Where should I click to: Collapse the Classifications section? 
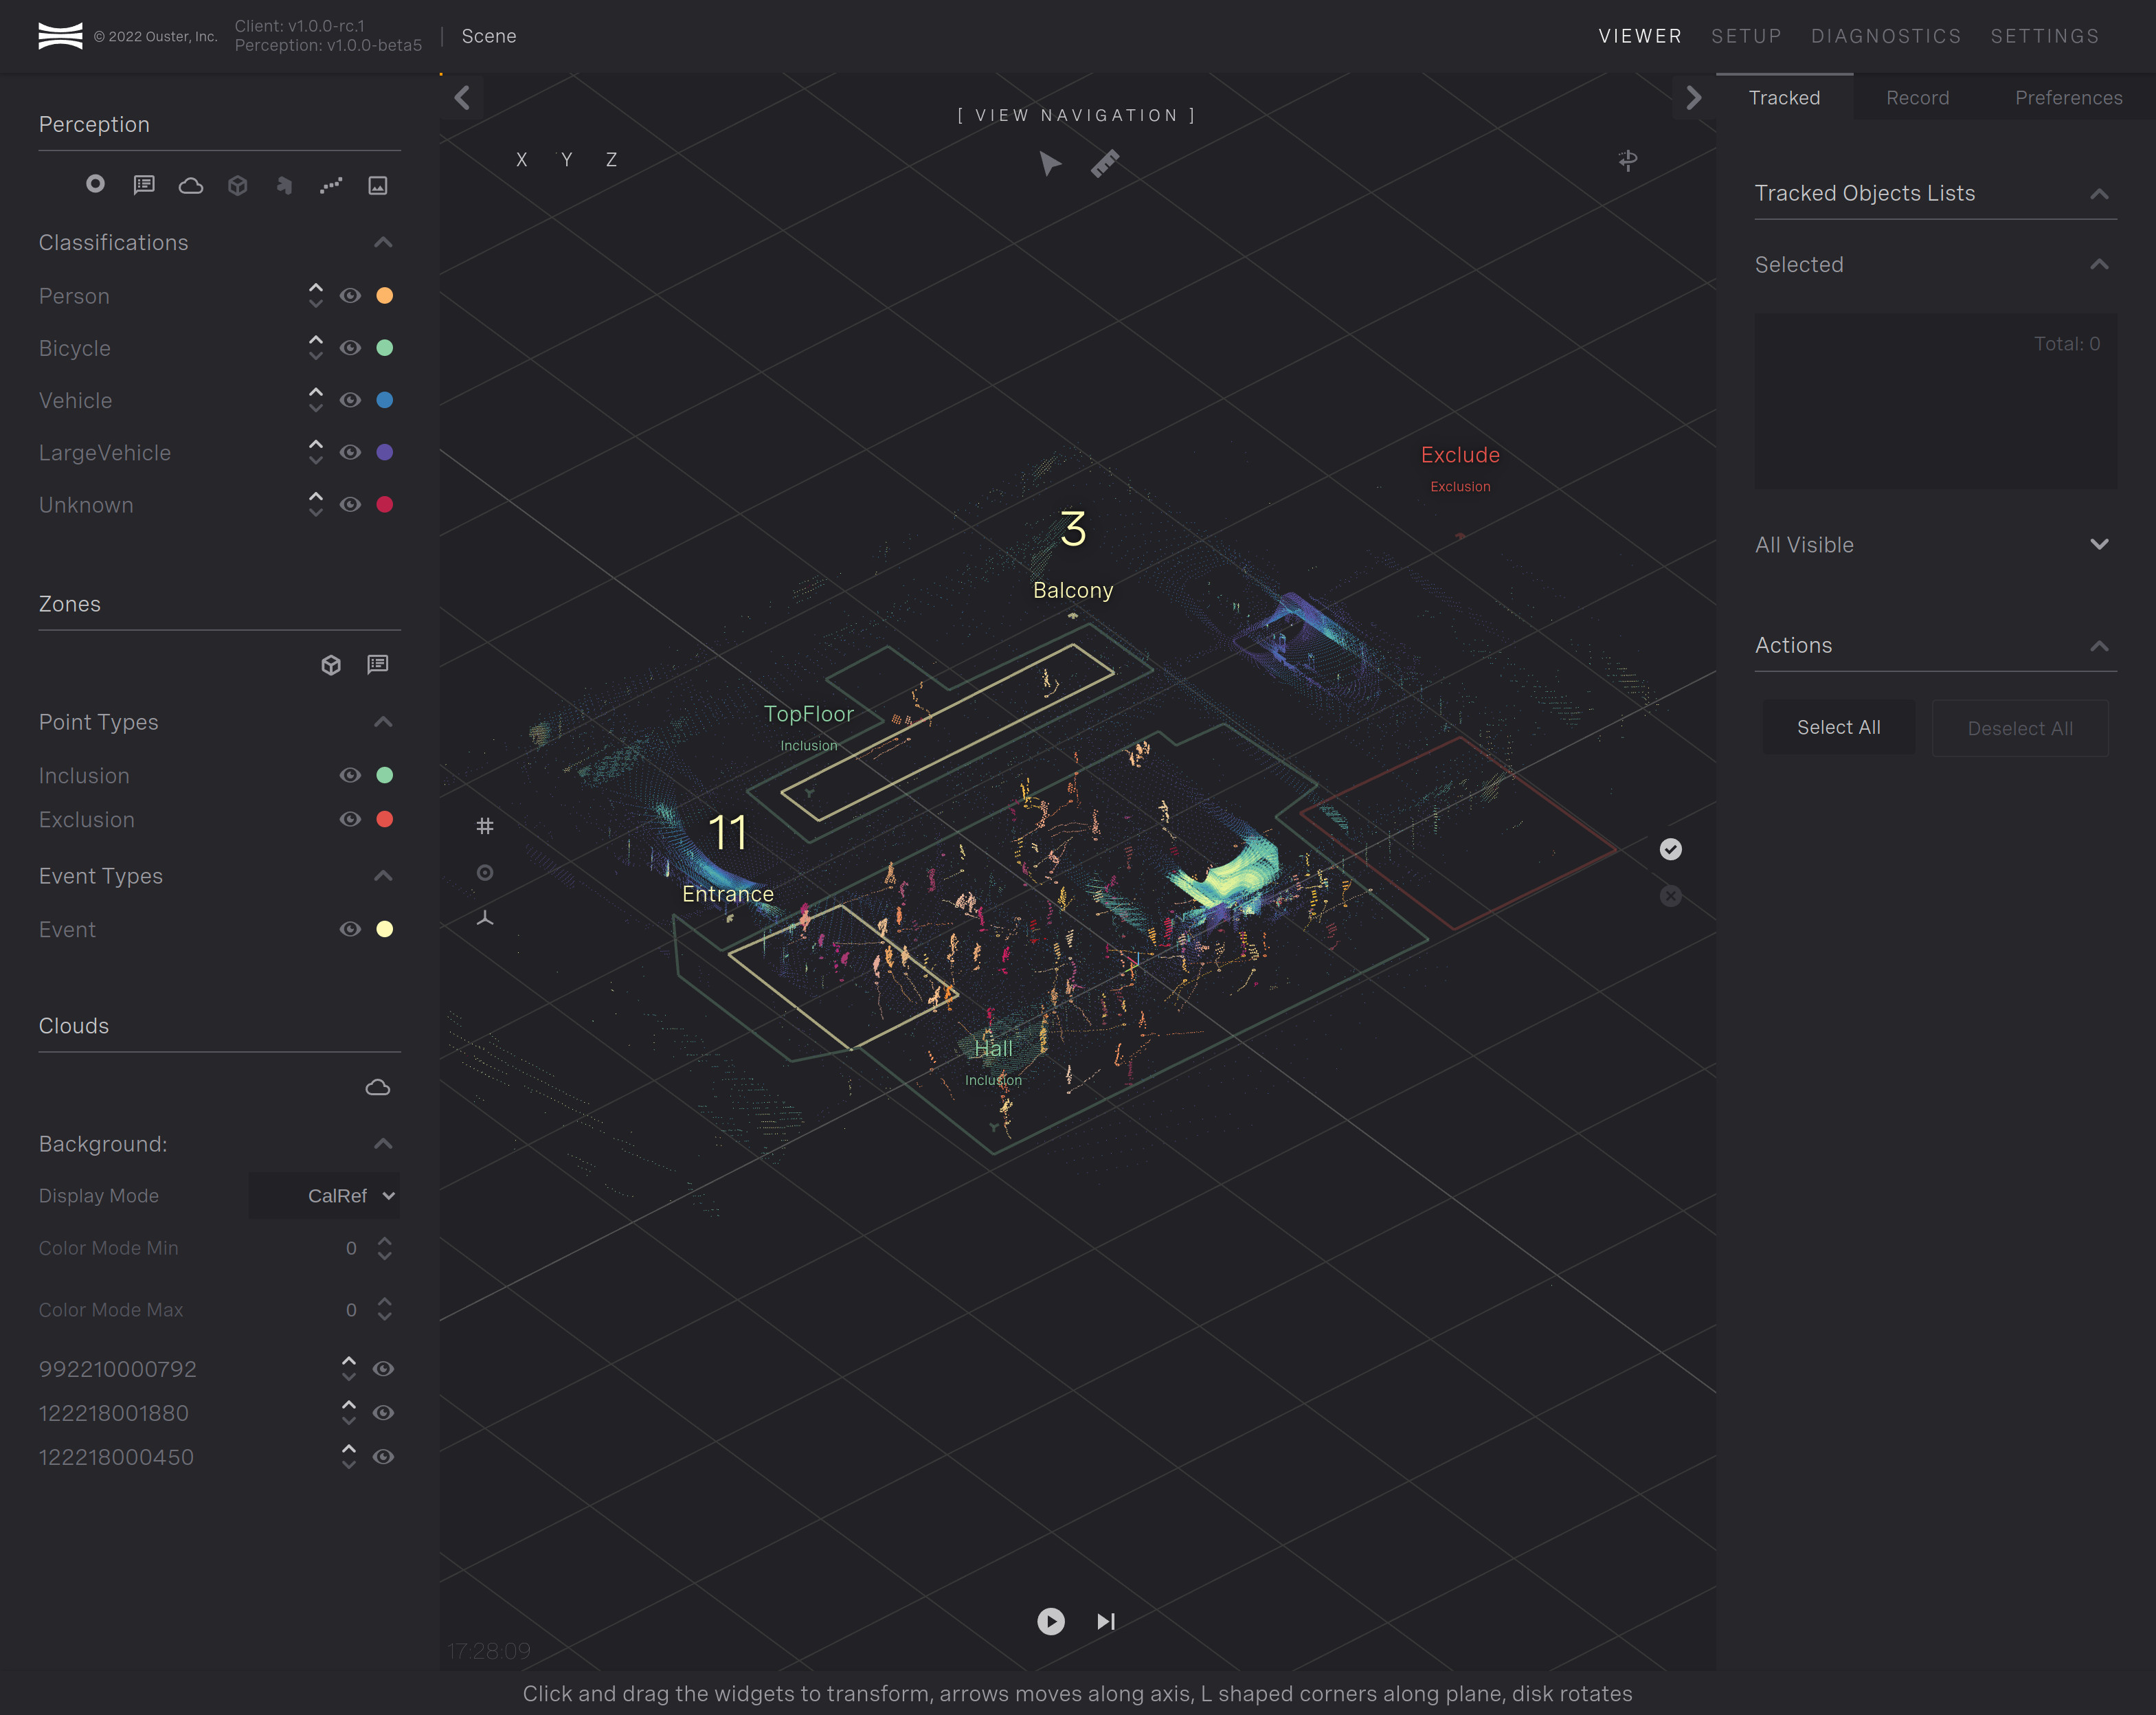coord(383,243)
